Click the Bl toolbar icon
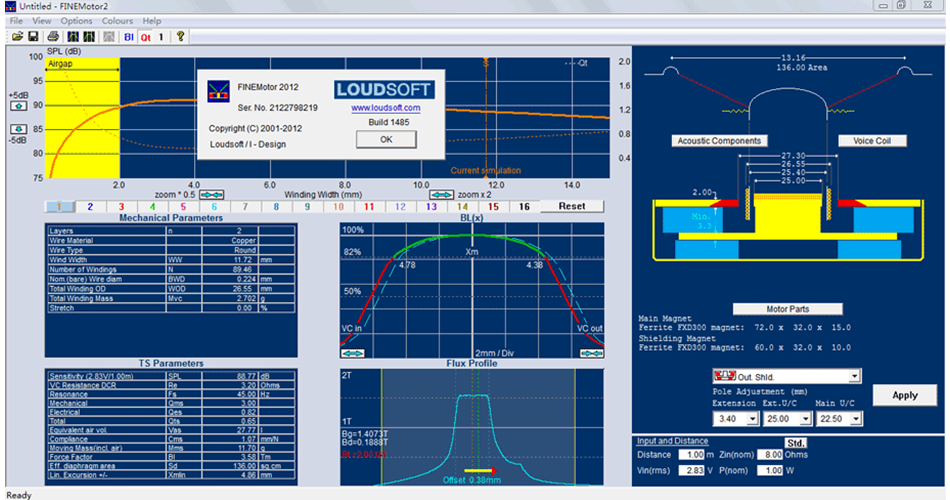This screenshot has width=950, height=500. coord(128,37)
